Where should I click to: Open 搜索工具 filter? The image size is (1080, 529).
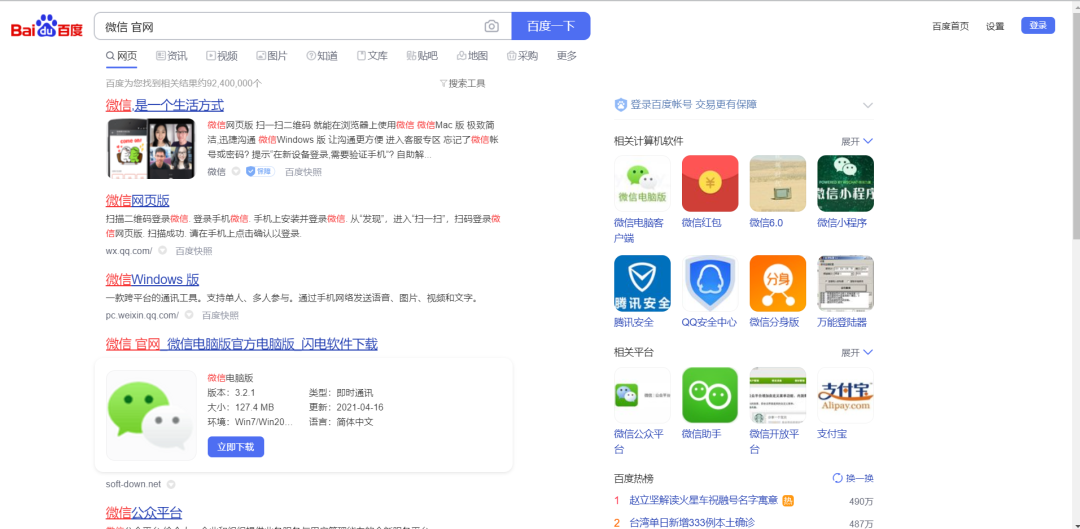pos(462,83)
